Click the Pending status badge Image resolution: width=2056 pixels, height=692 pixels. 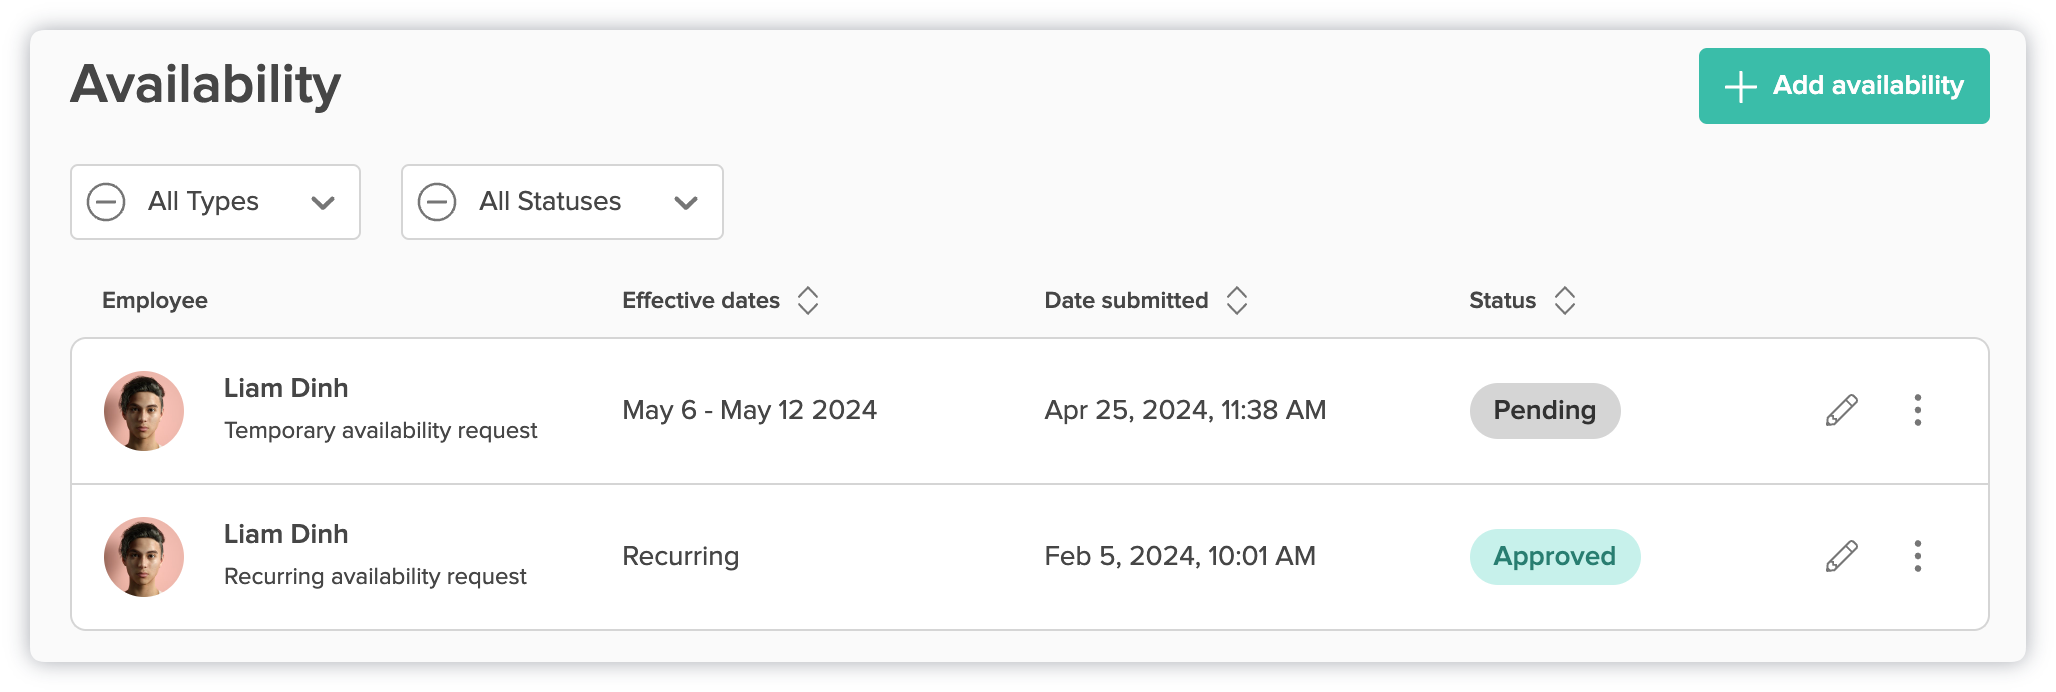(x=1544, y=410)
